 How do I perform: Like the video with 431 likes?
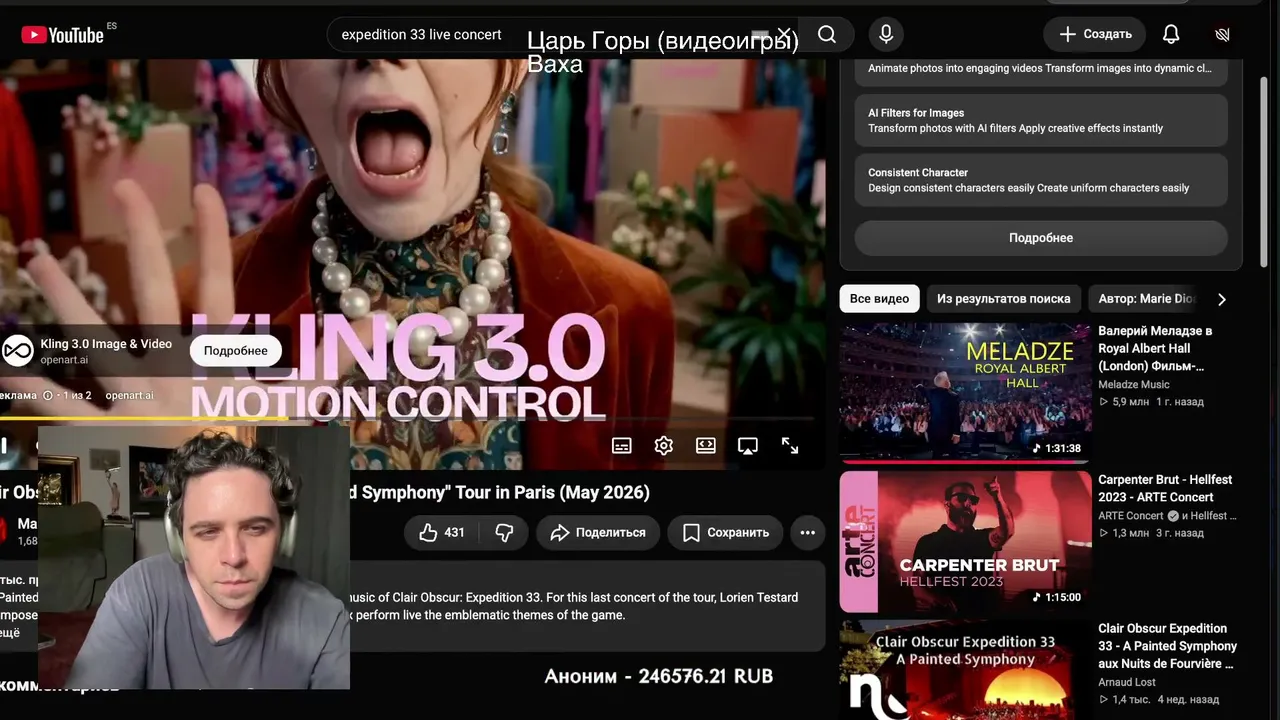442,533
